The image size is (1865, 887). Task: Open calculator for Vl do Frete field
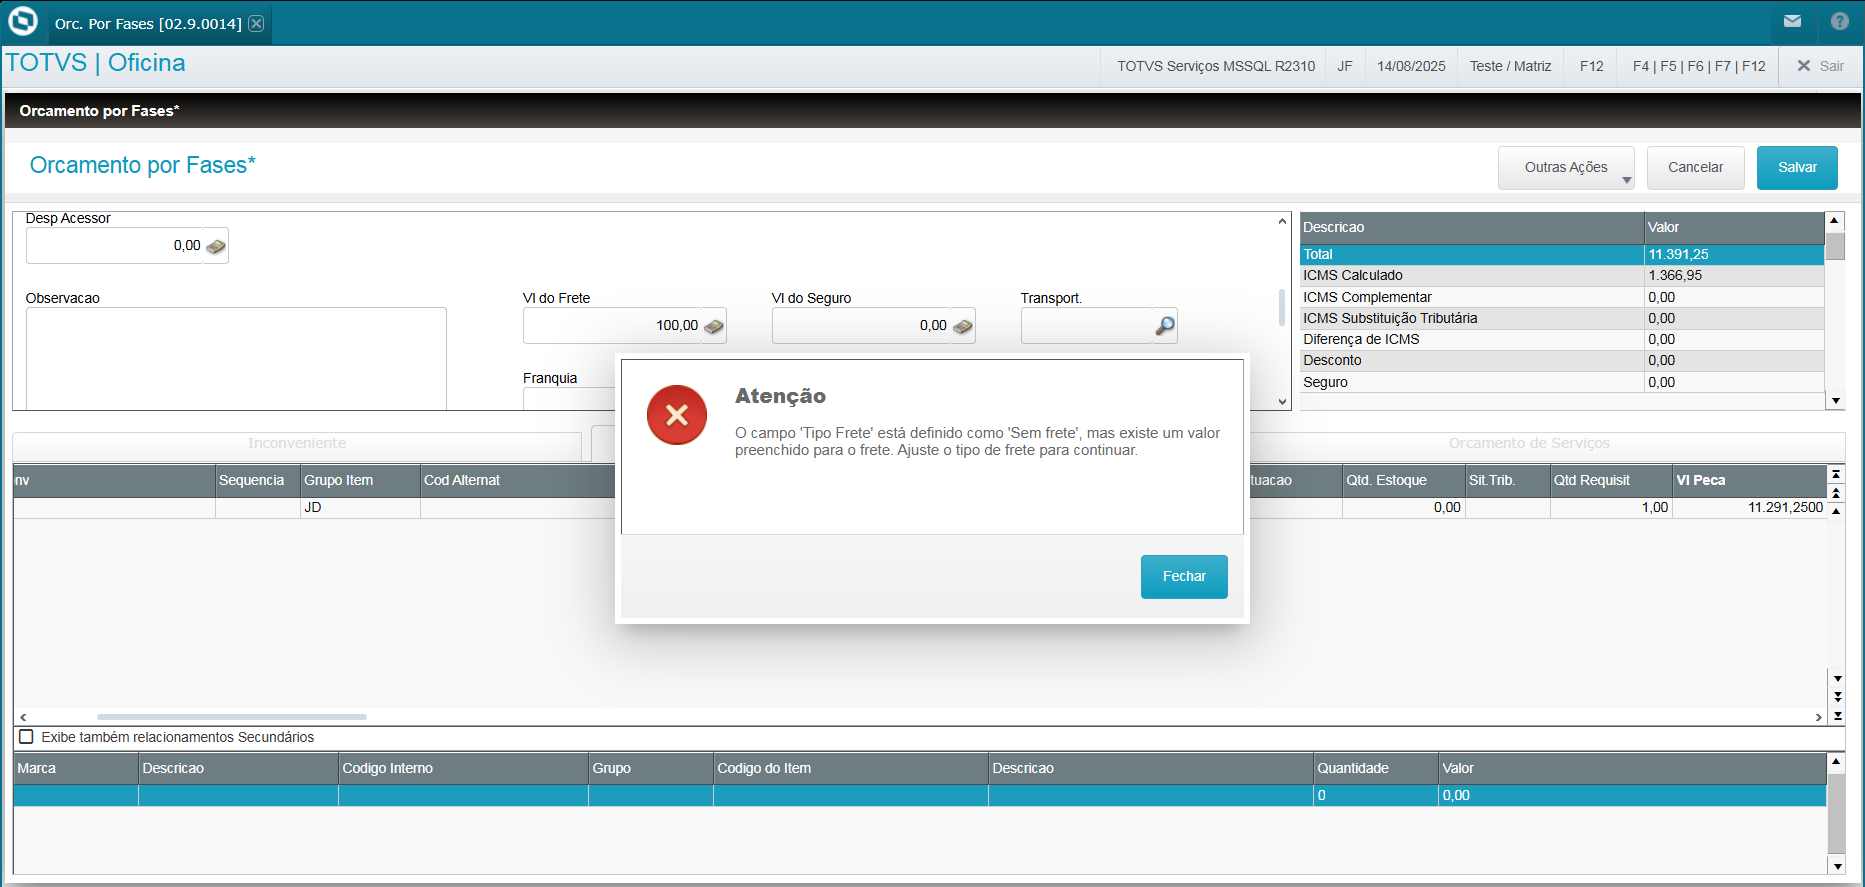[x=714, y=326]
